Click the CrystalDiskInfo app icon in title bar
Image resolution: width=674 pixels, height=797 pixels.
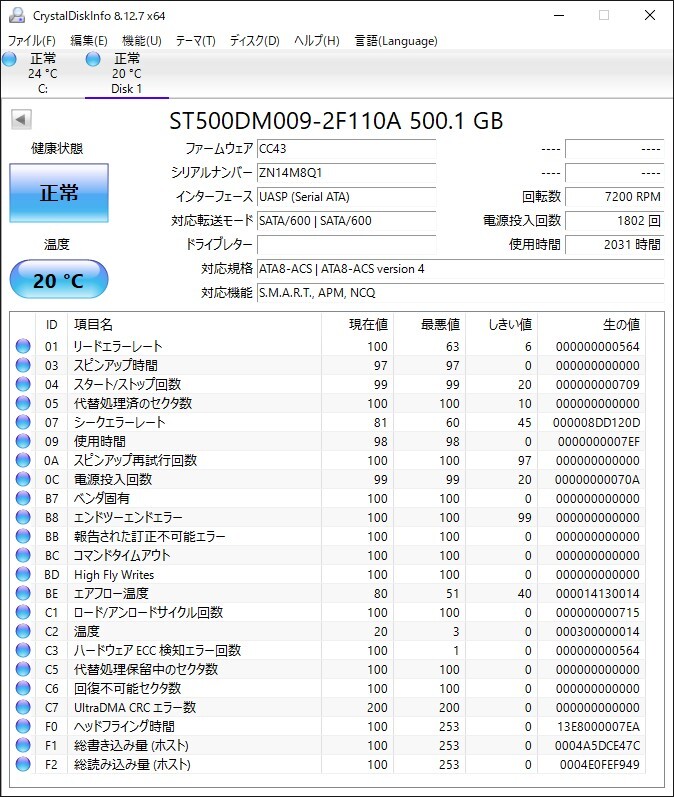[x=17, y=15]
